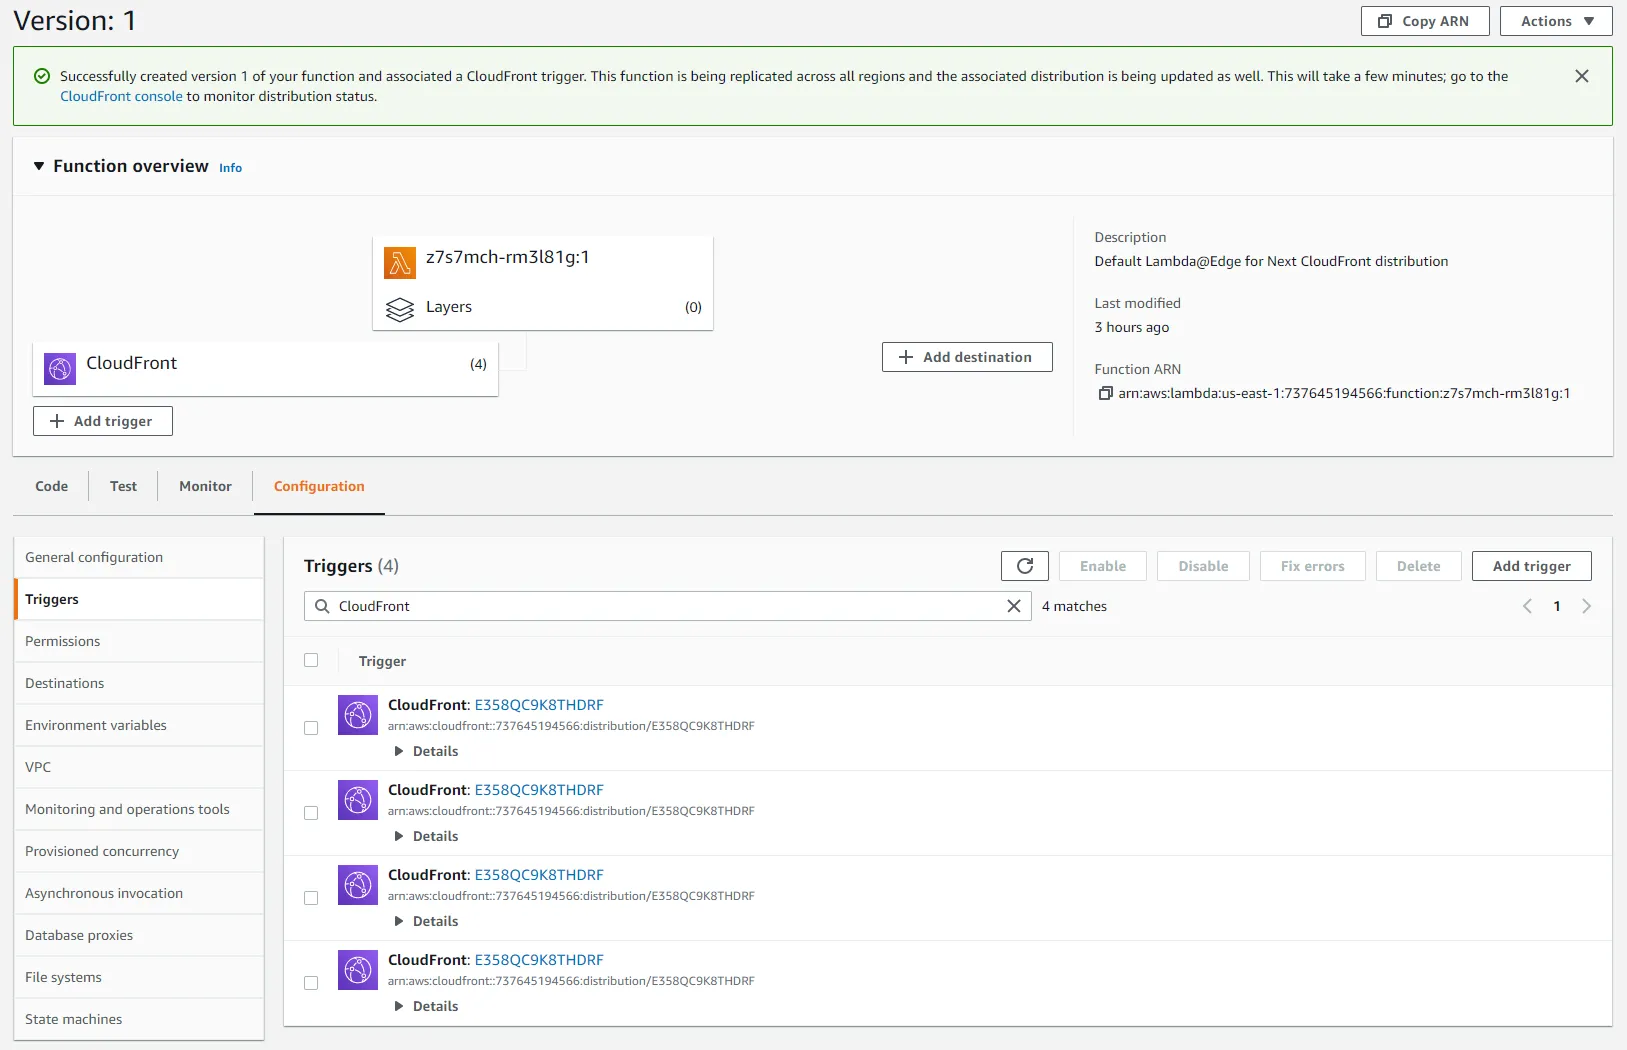
Task: Go to previous page of triggers
Action: (1527, 606)
